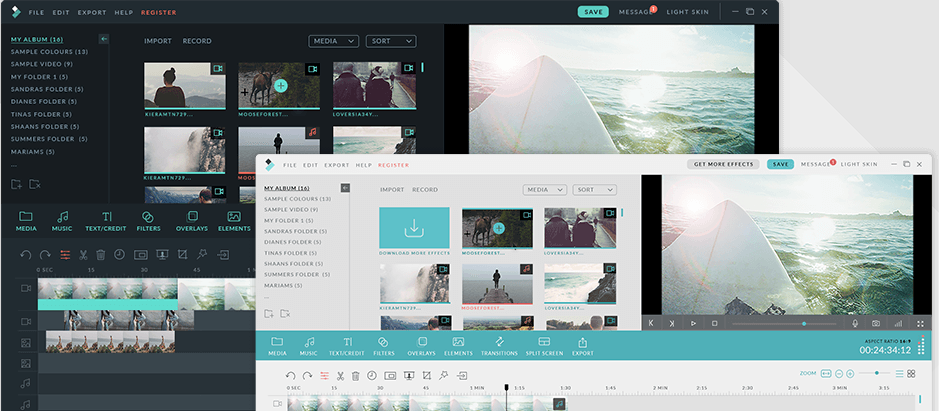Click the arrow-into-box import icon in the light window
The height and width of the screenshot is (412, 939).
[462, 376]
